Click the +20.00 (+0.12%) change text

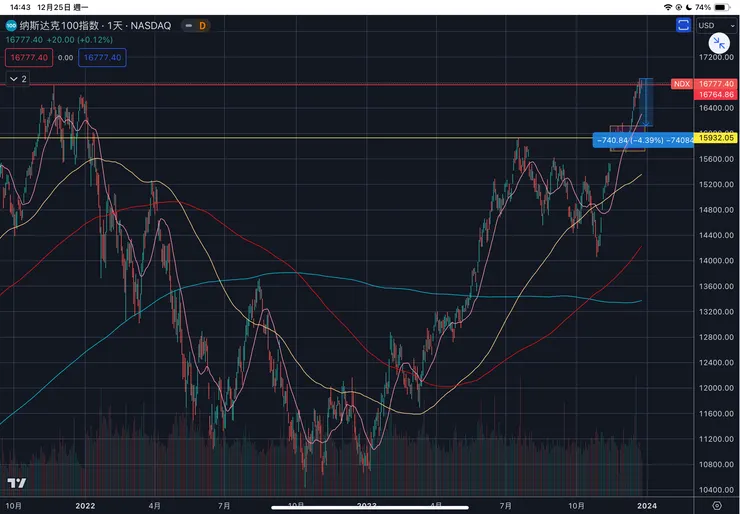[x=80, y=40]
